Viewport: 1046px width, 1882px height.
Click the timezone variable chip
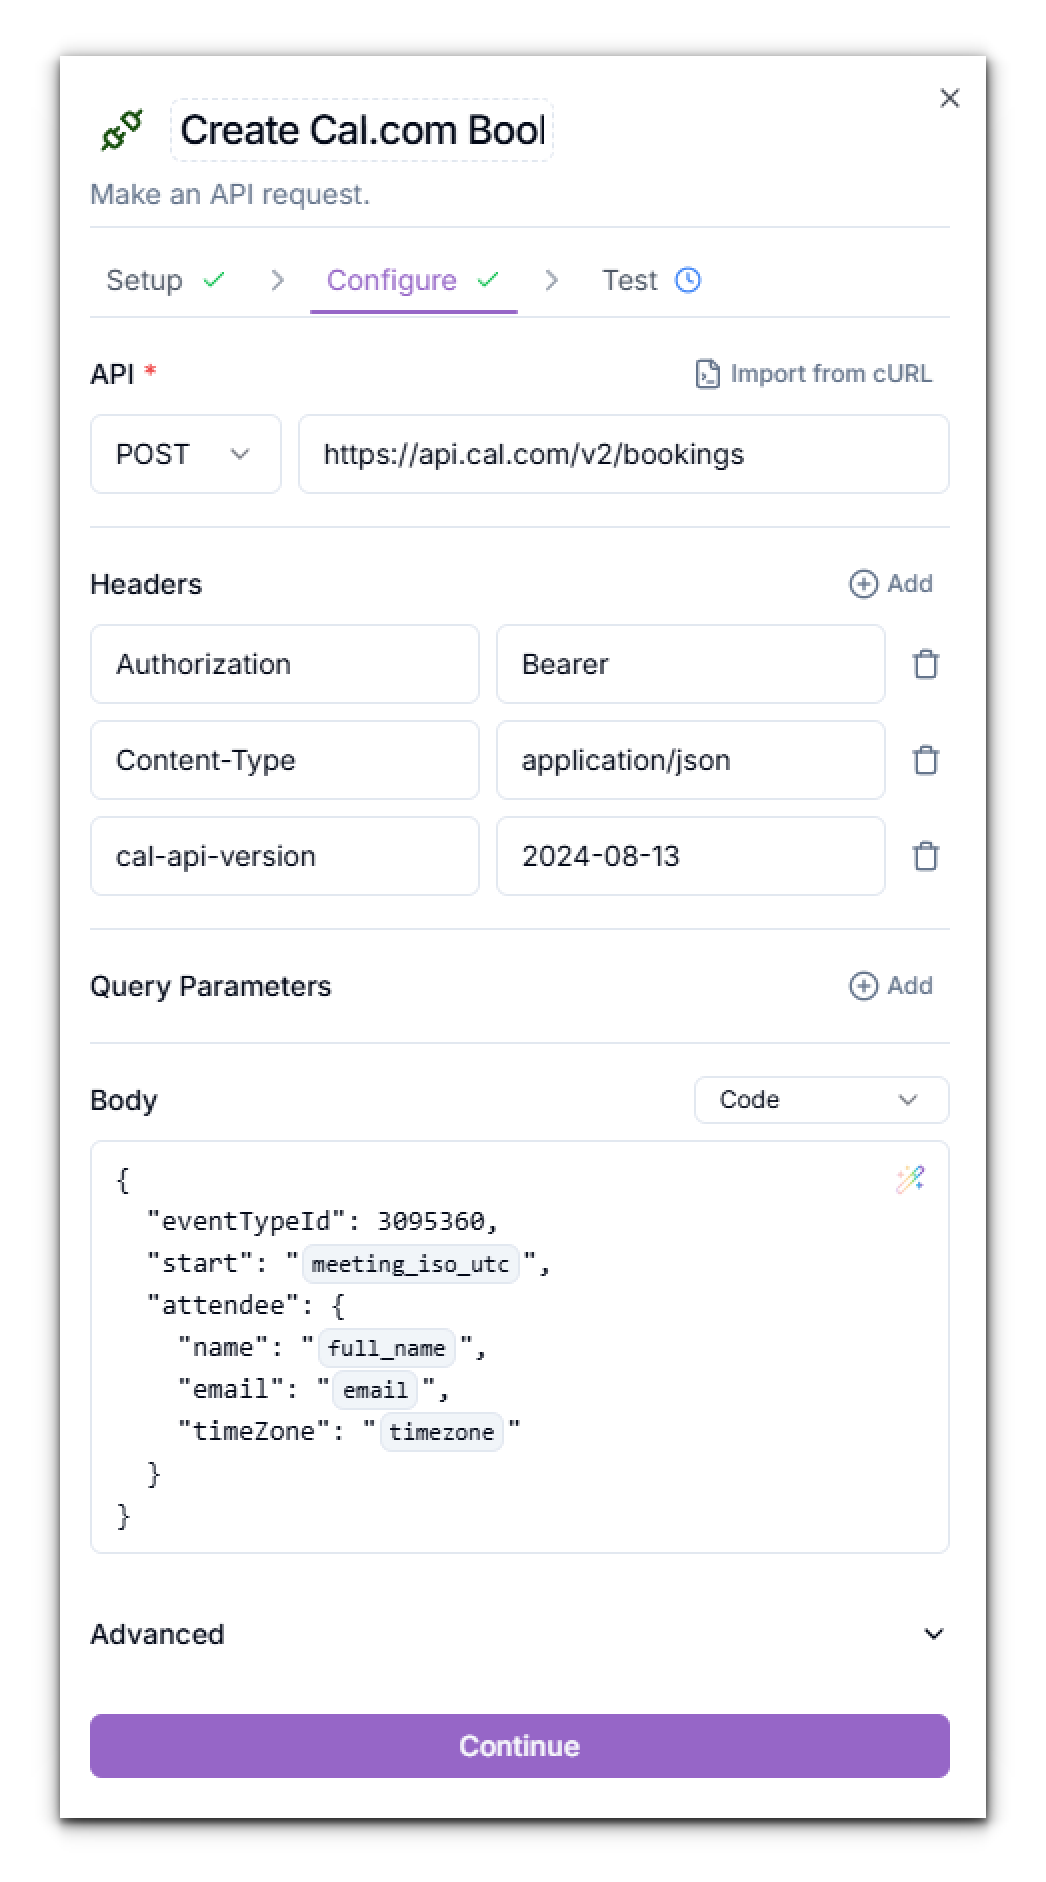pyautogui.click(x=441, y=1432)
